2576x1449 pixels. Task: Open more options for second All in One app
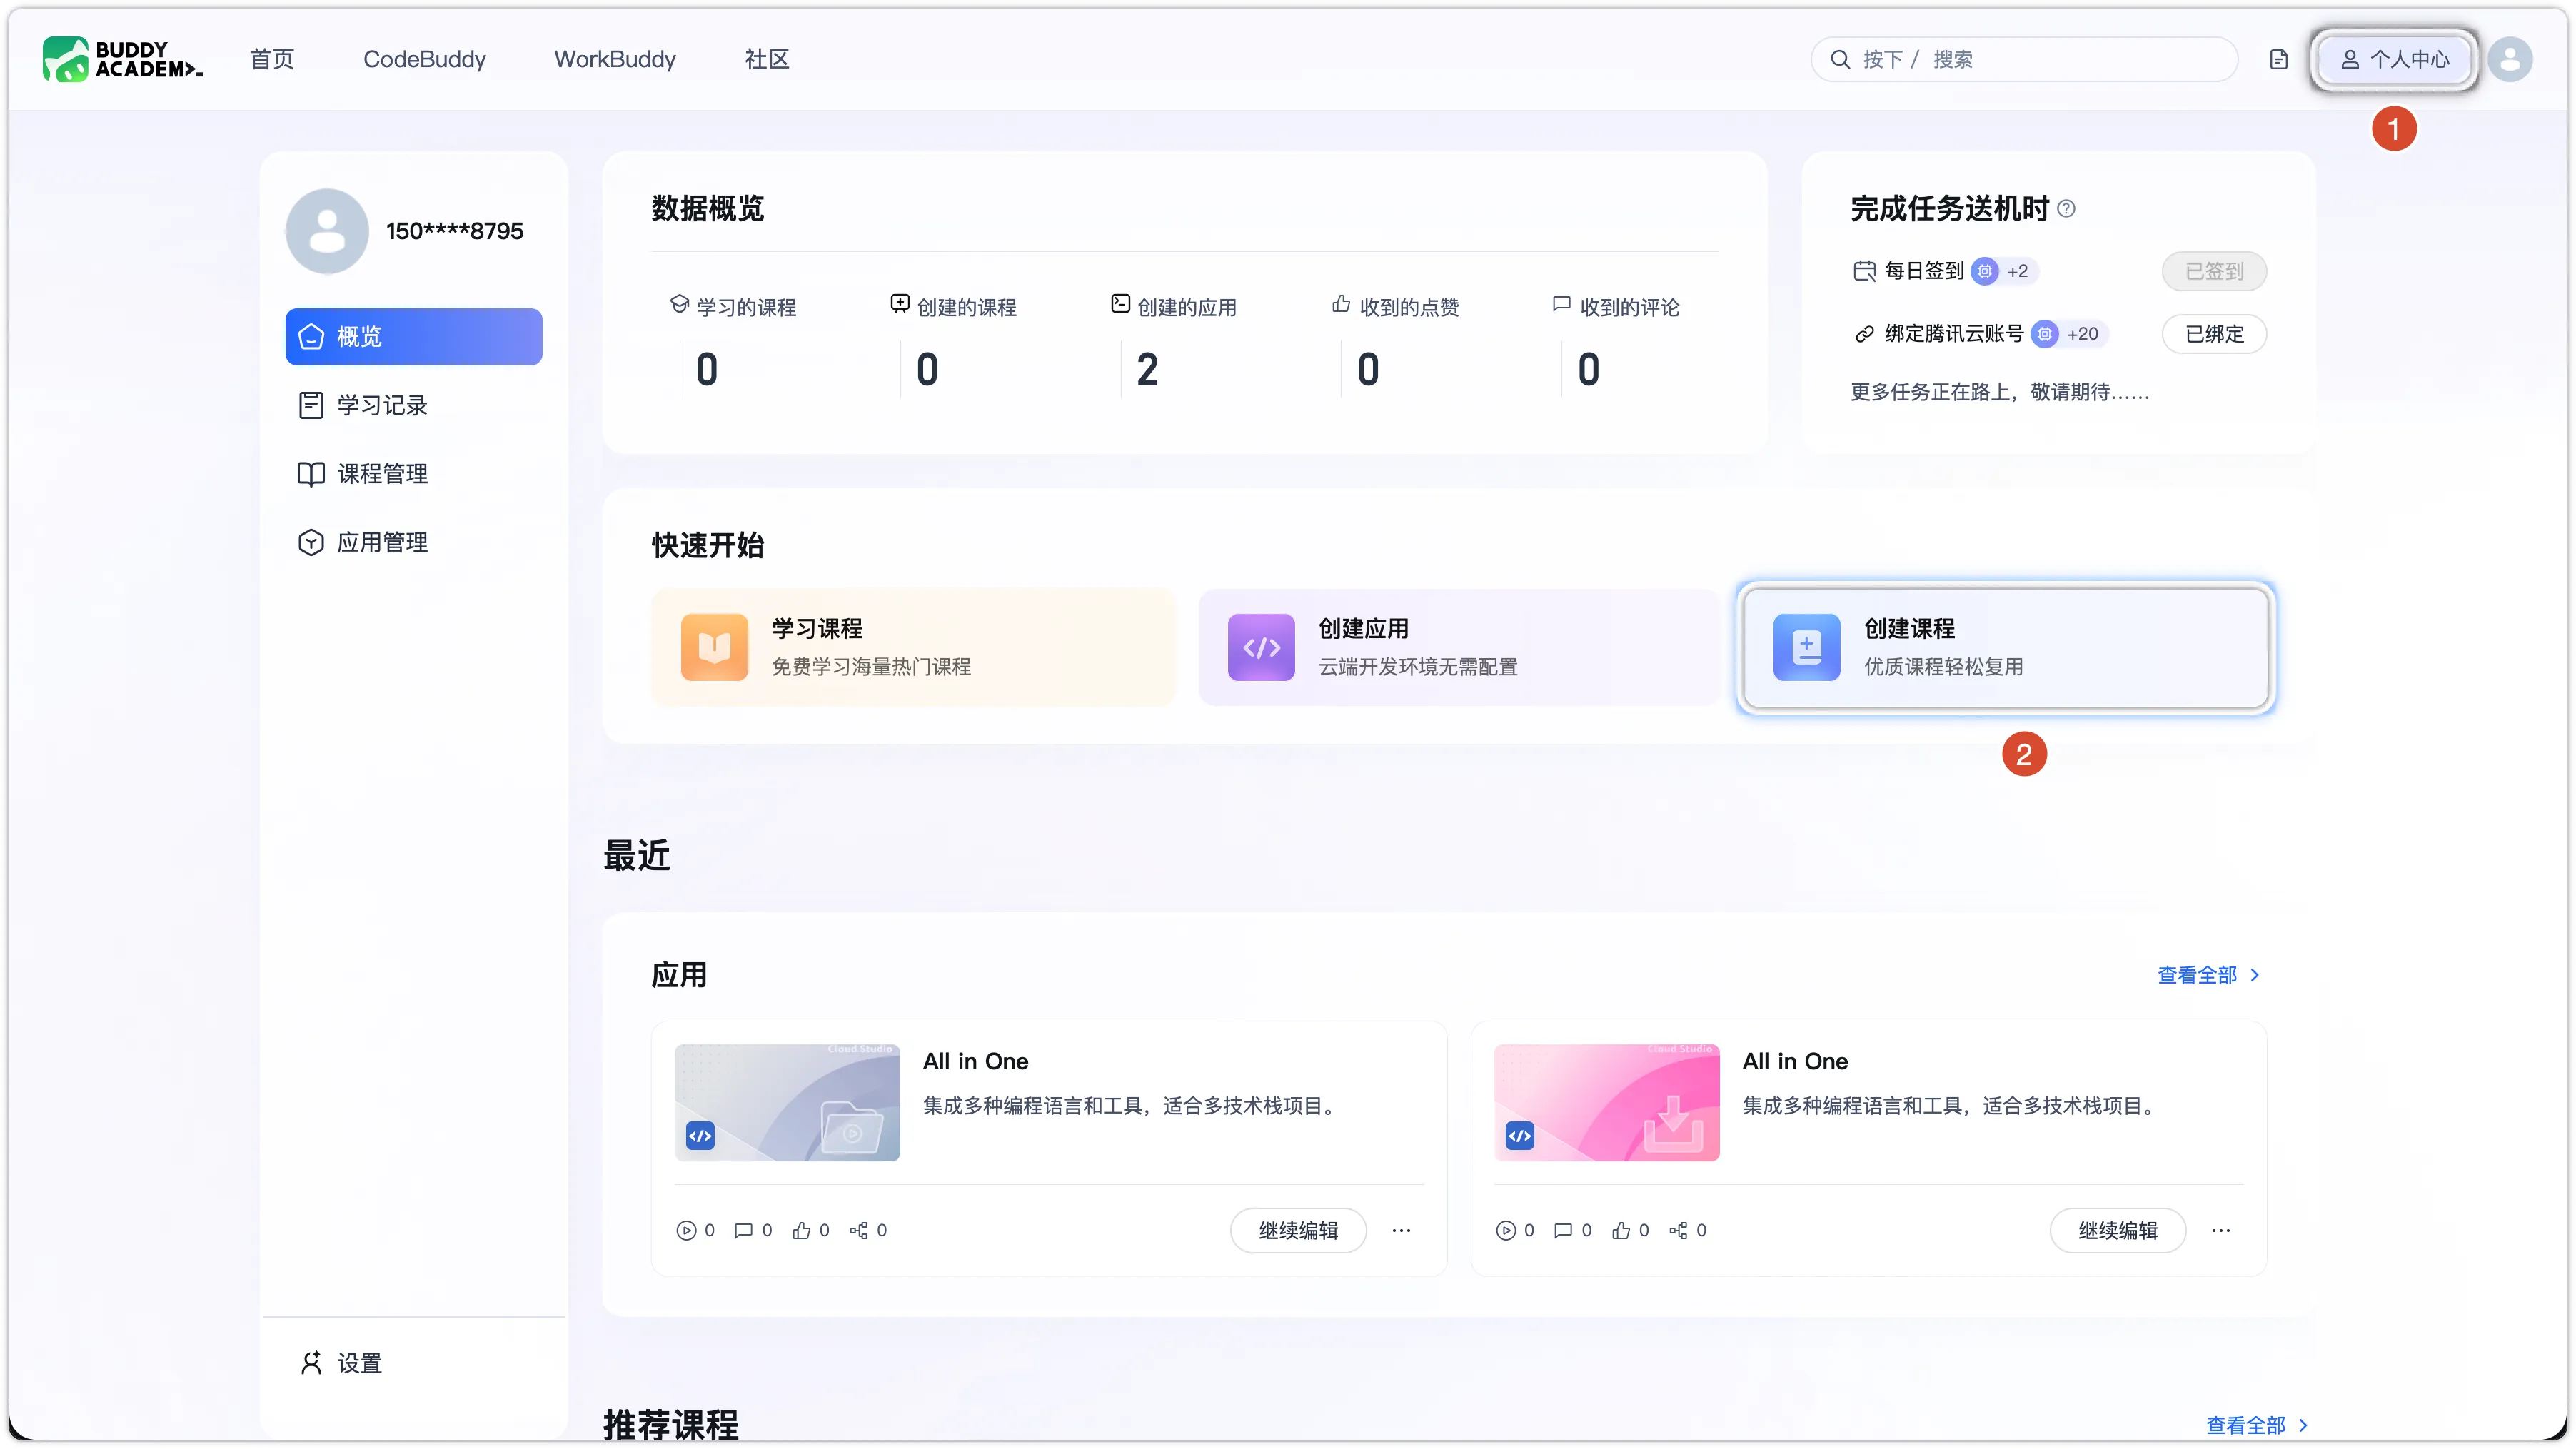pyautogui.click(x=2220, y=1230)
